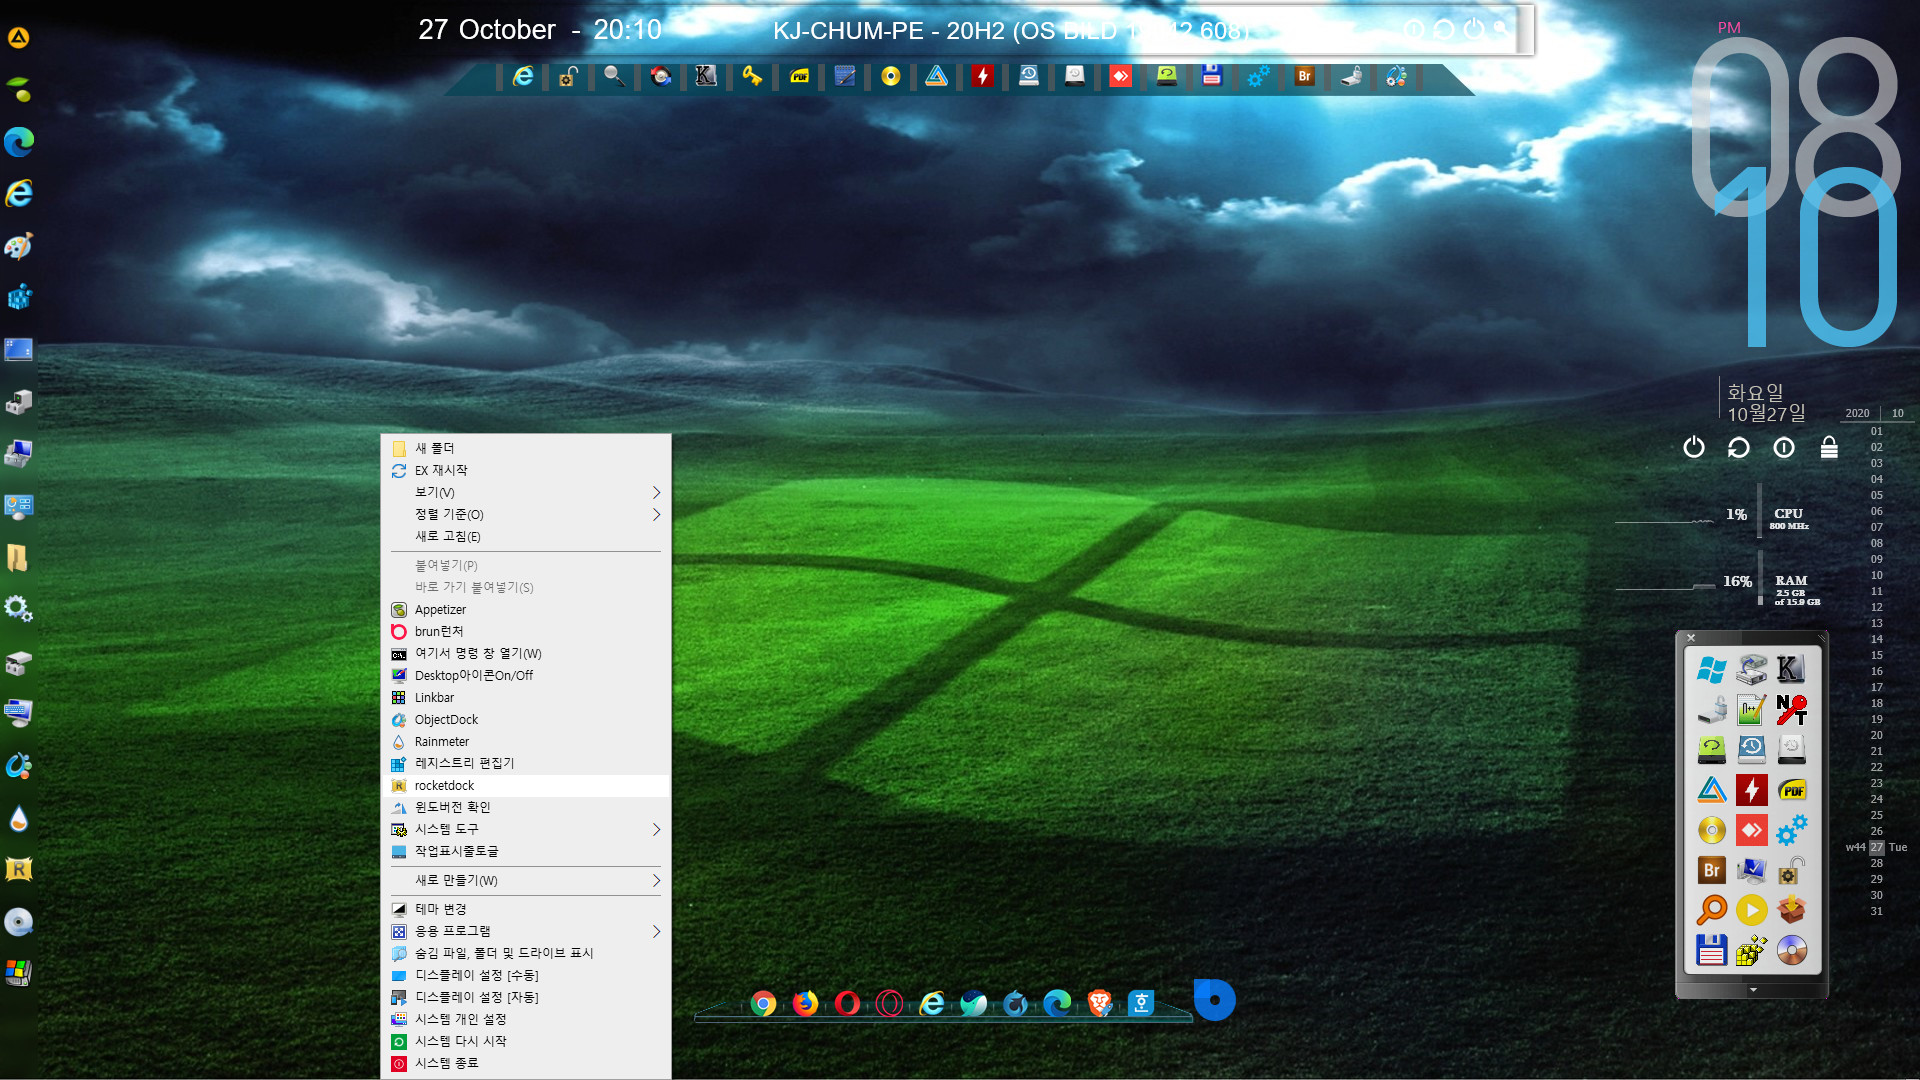Click 윈도버전 확인 entry
The image size is (1920, 1080).
(525, 807)
